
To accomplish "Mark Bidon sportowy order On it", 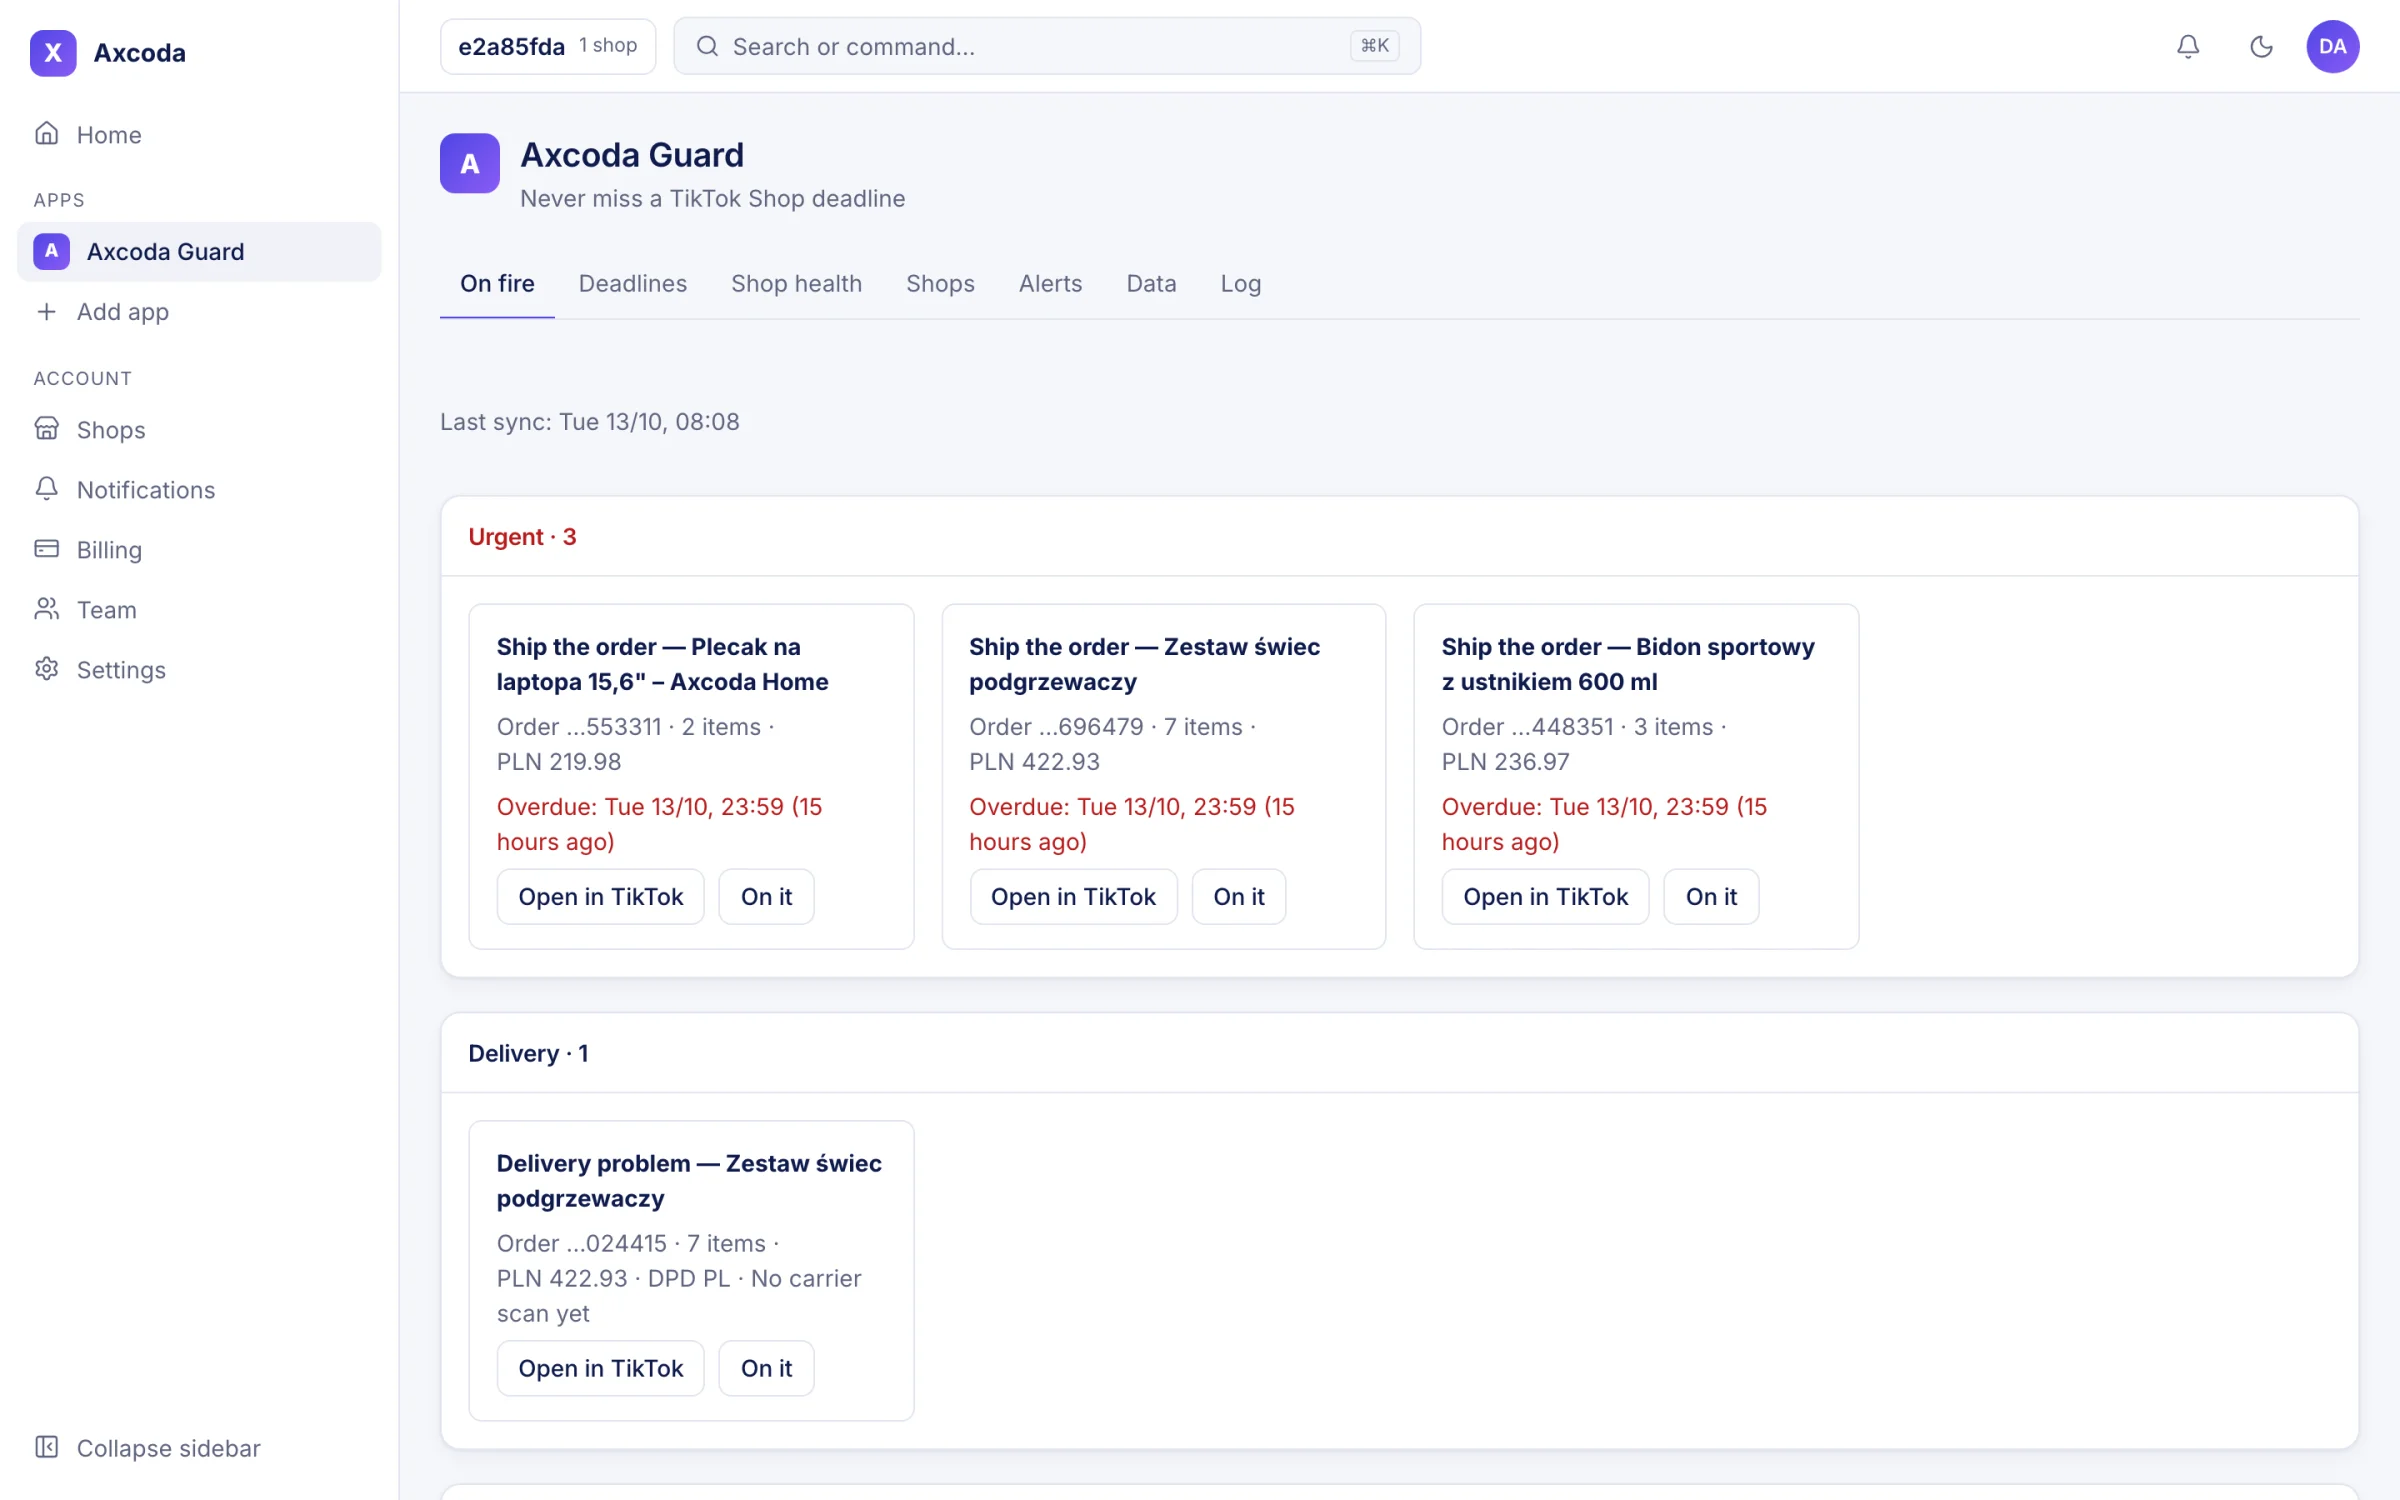I will coord(1711,896).
